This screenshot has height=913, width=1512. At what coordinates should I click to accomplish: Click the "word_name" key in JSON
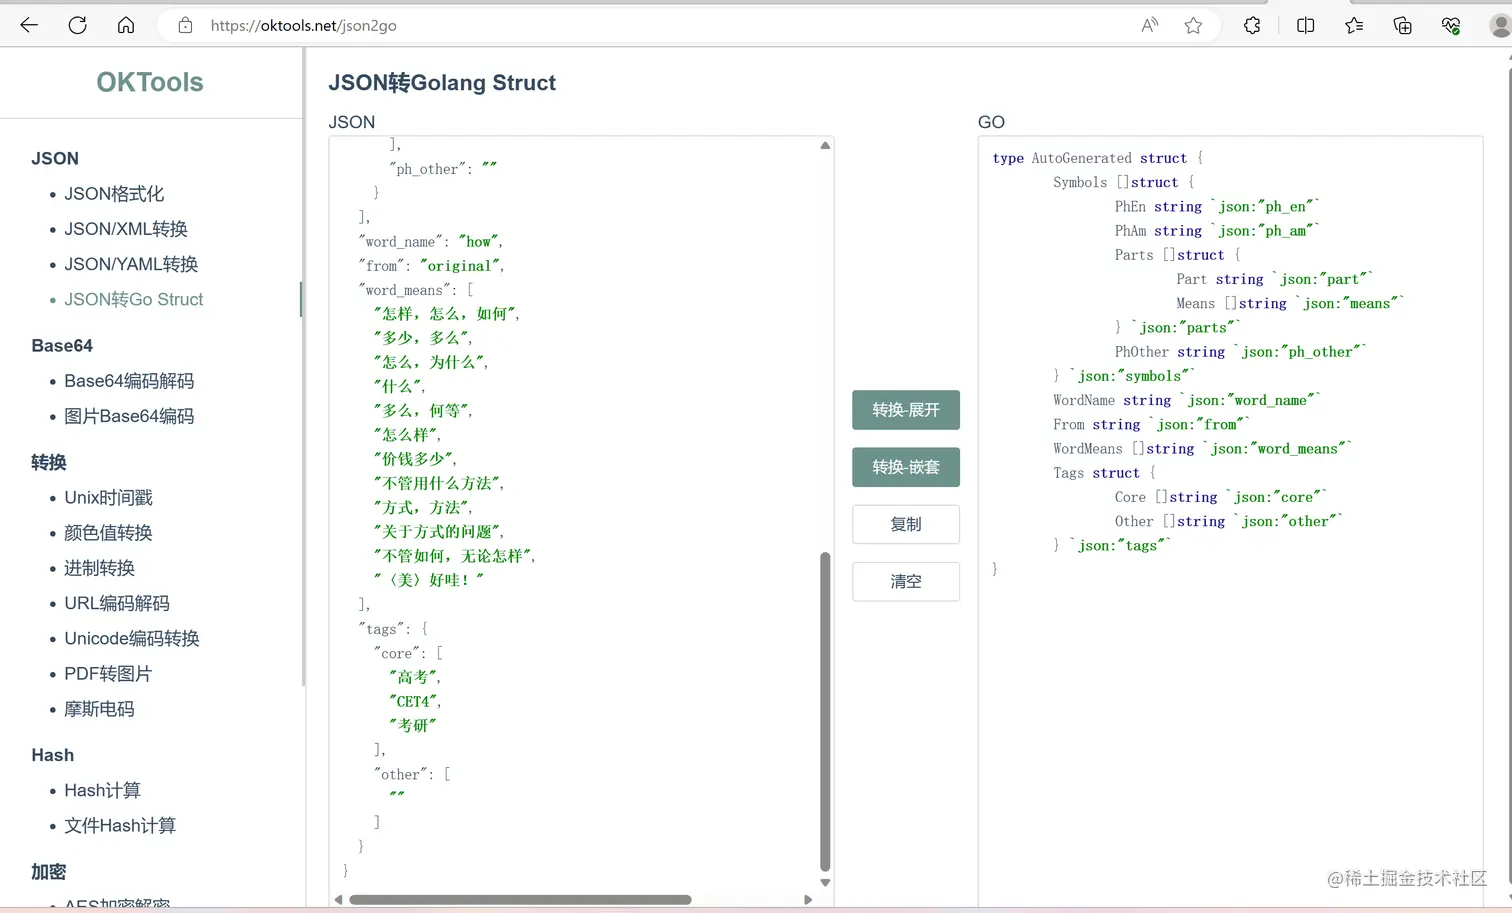400,242
